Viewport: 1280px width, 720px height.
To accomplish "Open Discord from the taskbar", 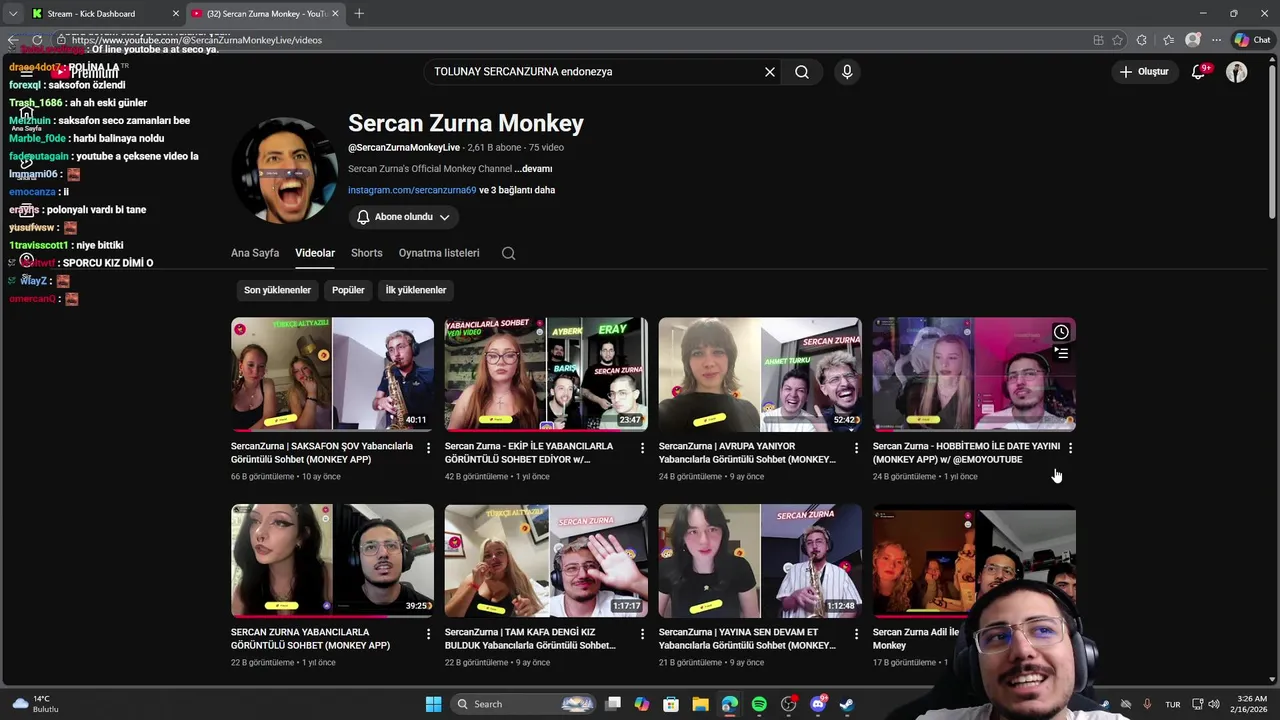I will click(x=818, y=704).
